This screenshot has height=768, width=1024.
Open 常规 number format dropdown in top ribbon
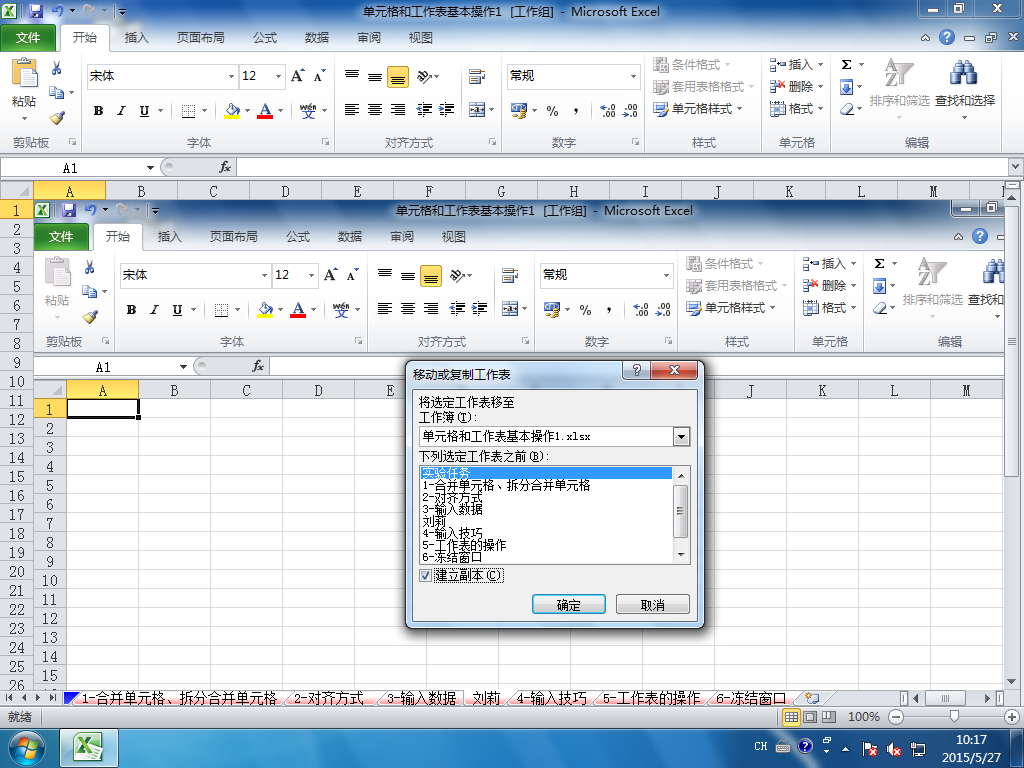click(633, 76)
